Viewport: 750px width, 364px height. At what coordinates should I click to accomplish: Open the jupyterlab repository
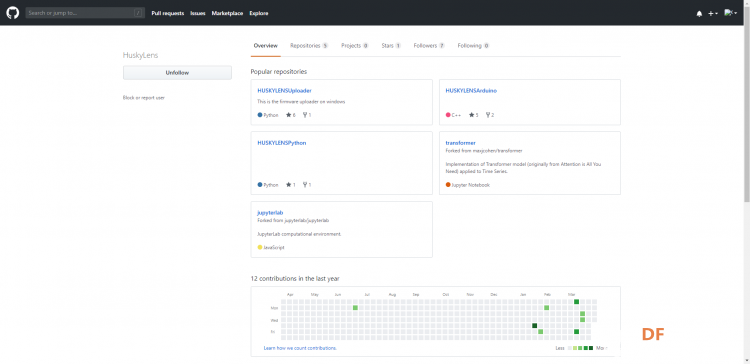(x=271, y=212)
